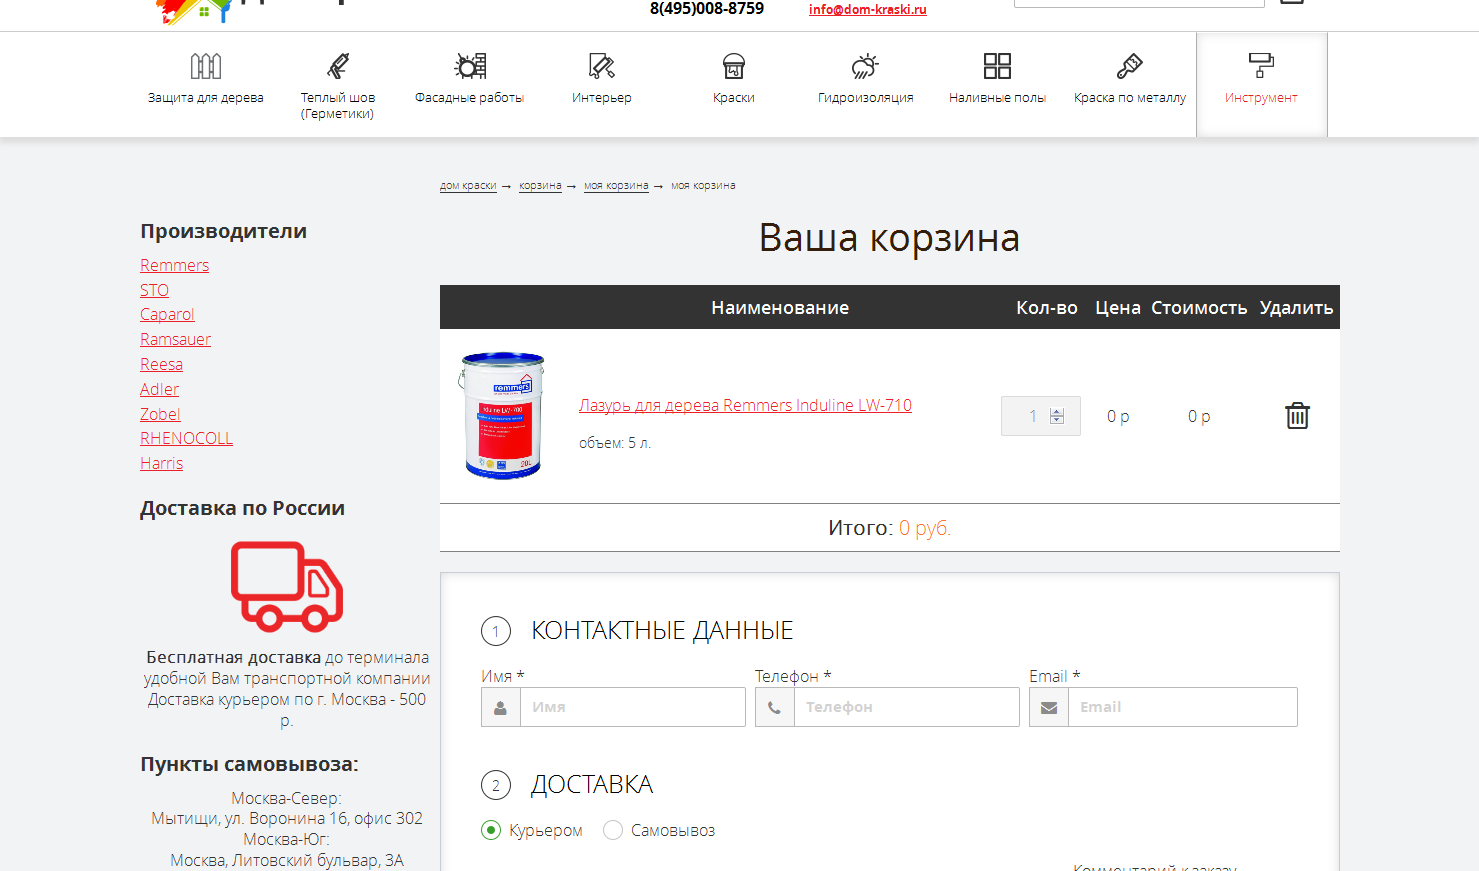
Task: Click the Итого total 0 руб. text
Action: click(890, 528)
